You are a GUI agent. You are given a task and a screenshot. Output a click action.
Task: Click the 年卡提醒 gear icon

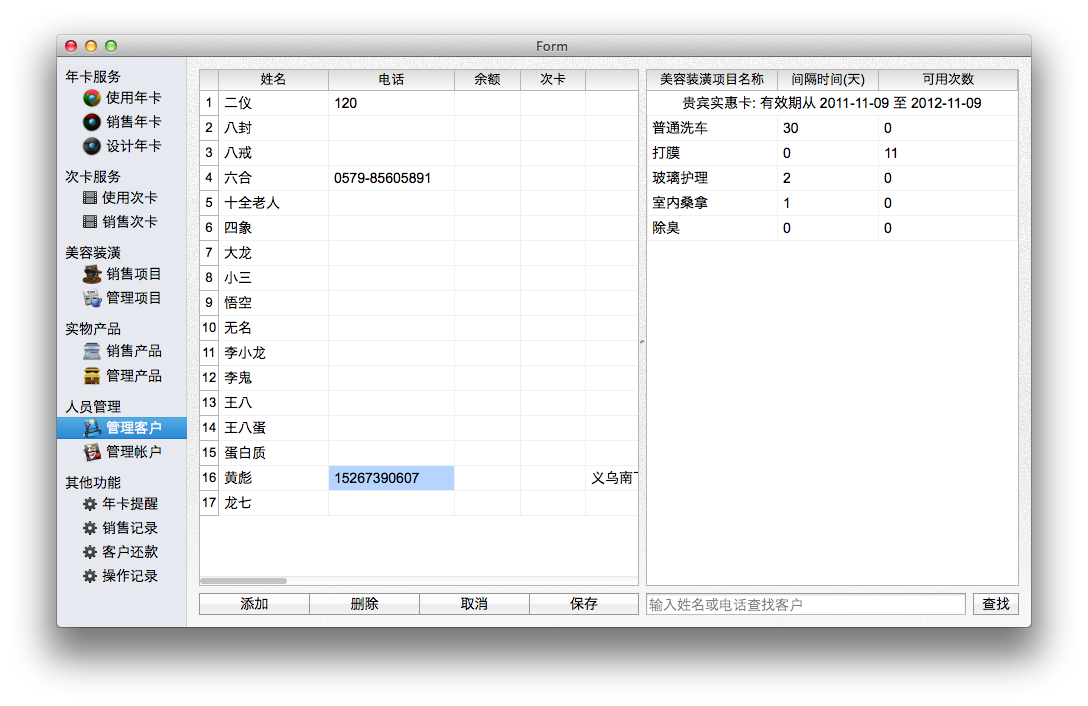click(x=90, y=504)
